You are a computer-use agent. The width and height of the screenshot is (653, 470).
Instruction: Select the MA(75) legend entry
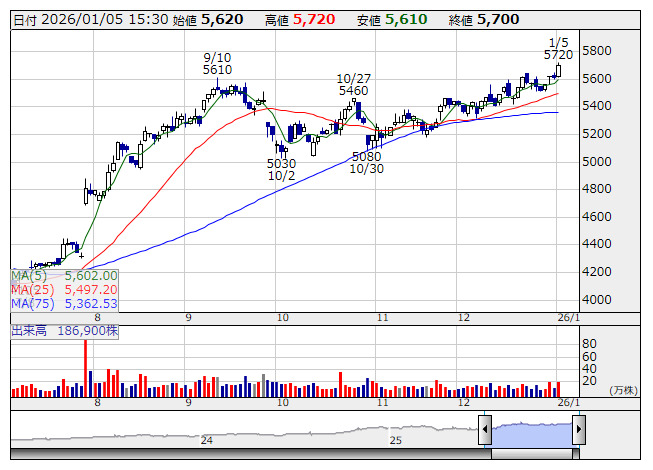point(64,303)
